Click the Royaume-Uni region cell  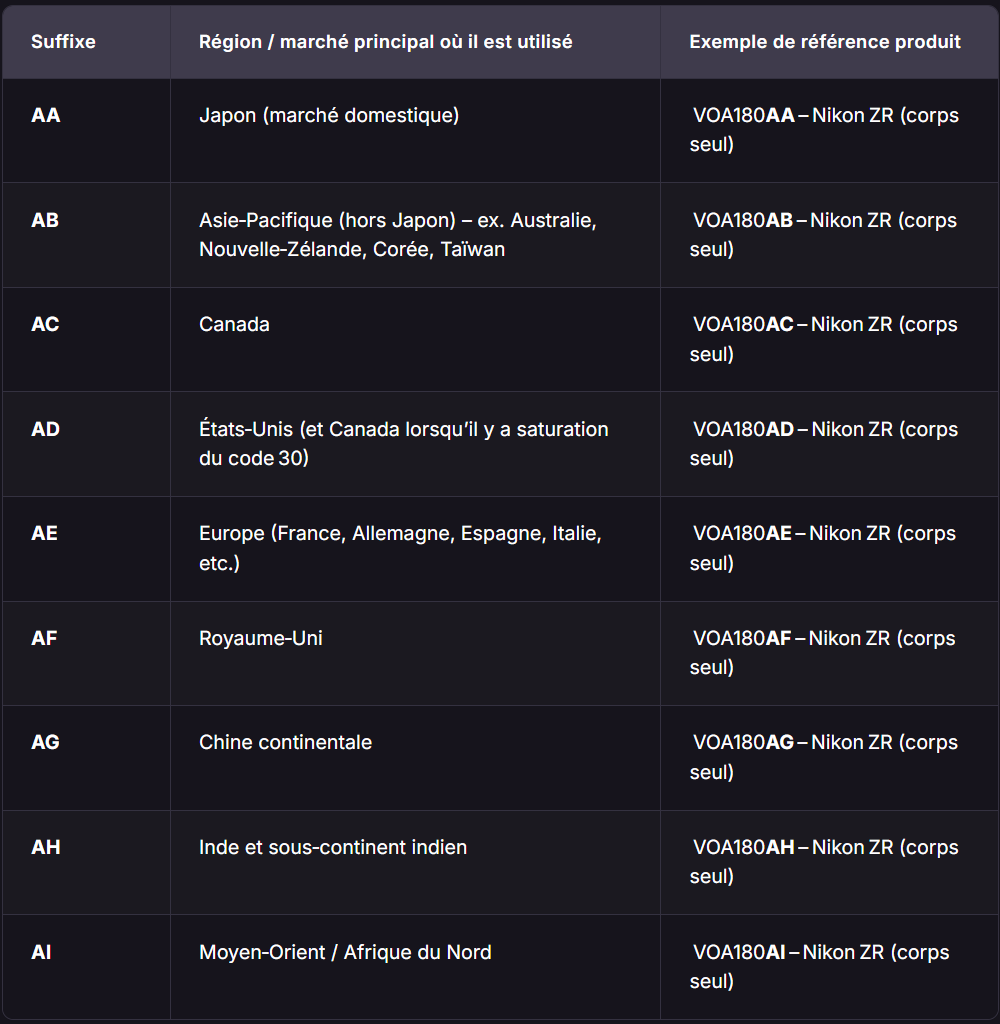261,638
